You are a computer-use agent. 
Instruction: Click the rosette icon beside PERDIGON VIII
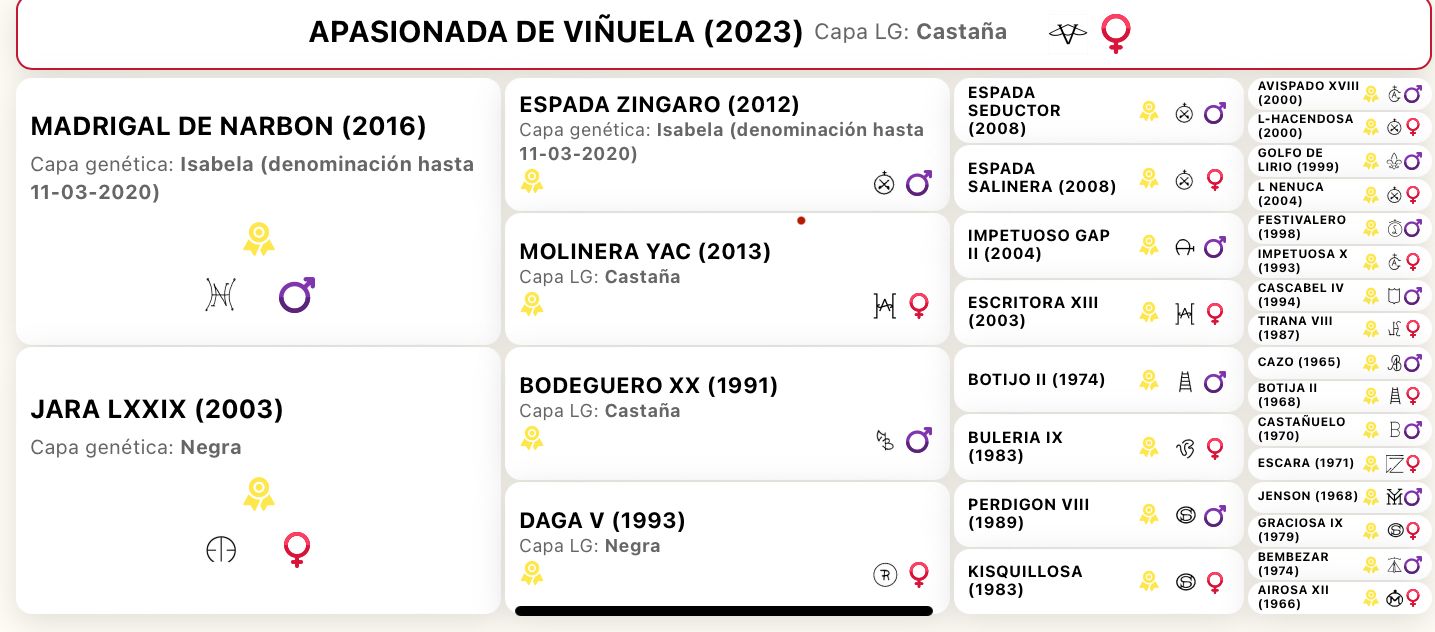(1149, 514)
